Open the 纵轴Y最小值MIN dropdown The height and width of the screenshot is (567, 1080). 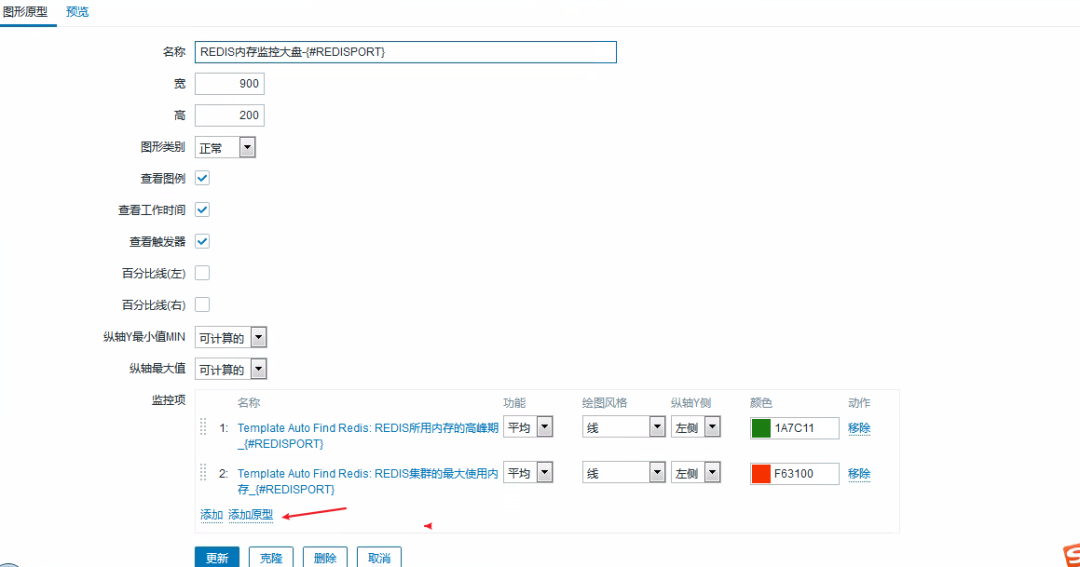231,338
